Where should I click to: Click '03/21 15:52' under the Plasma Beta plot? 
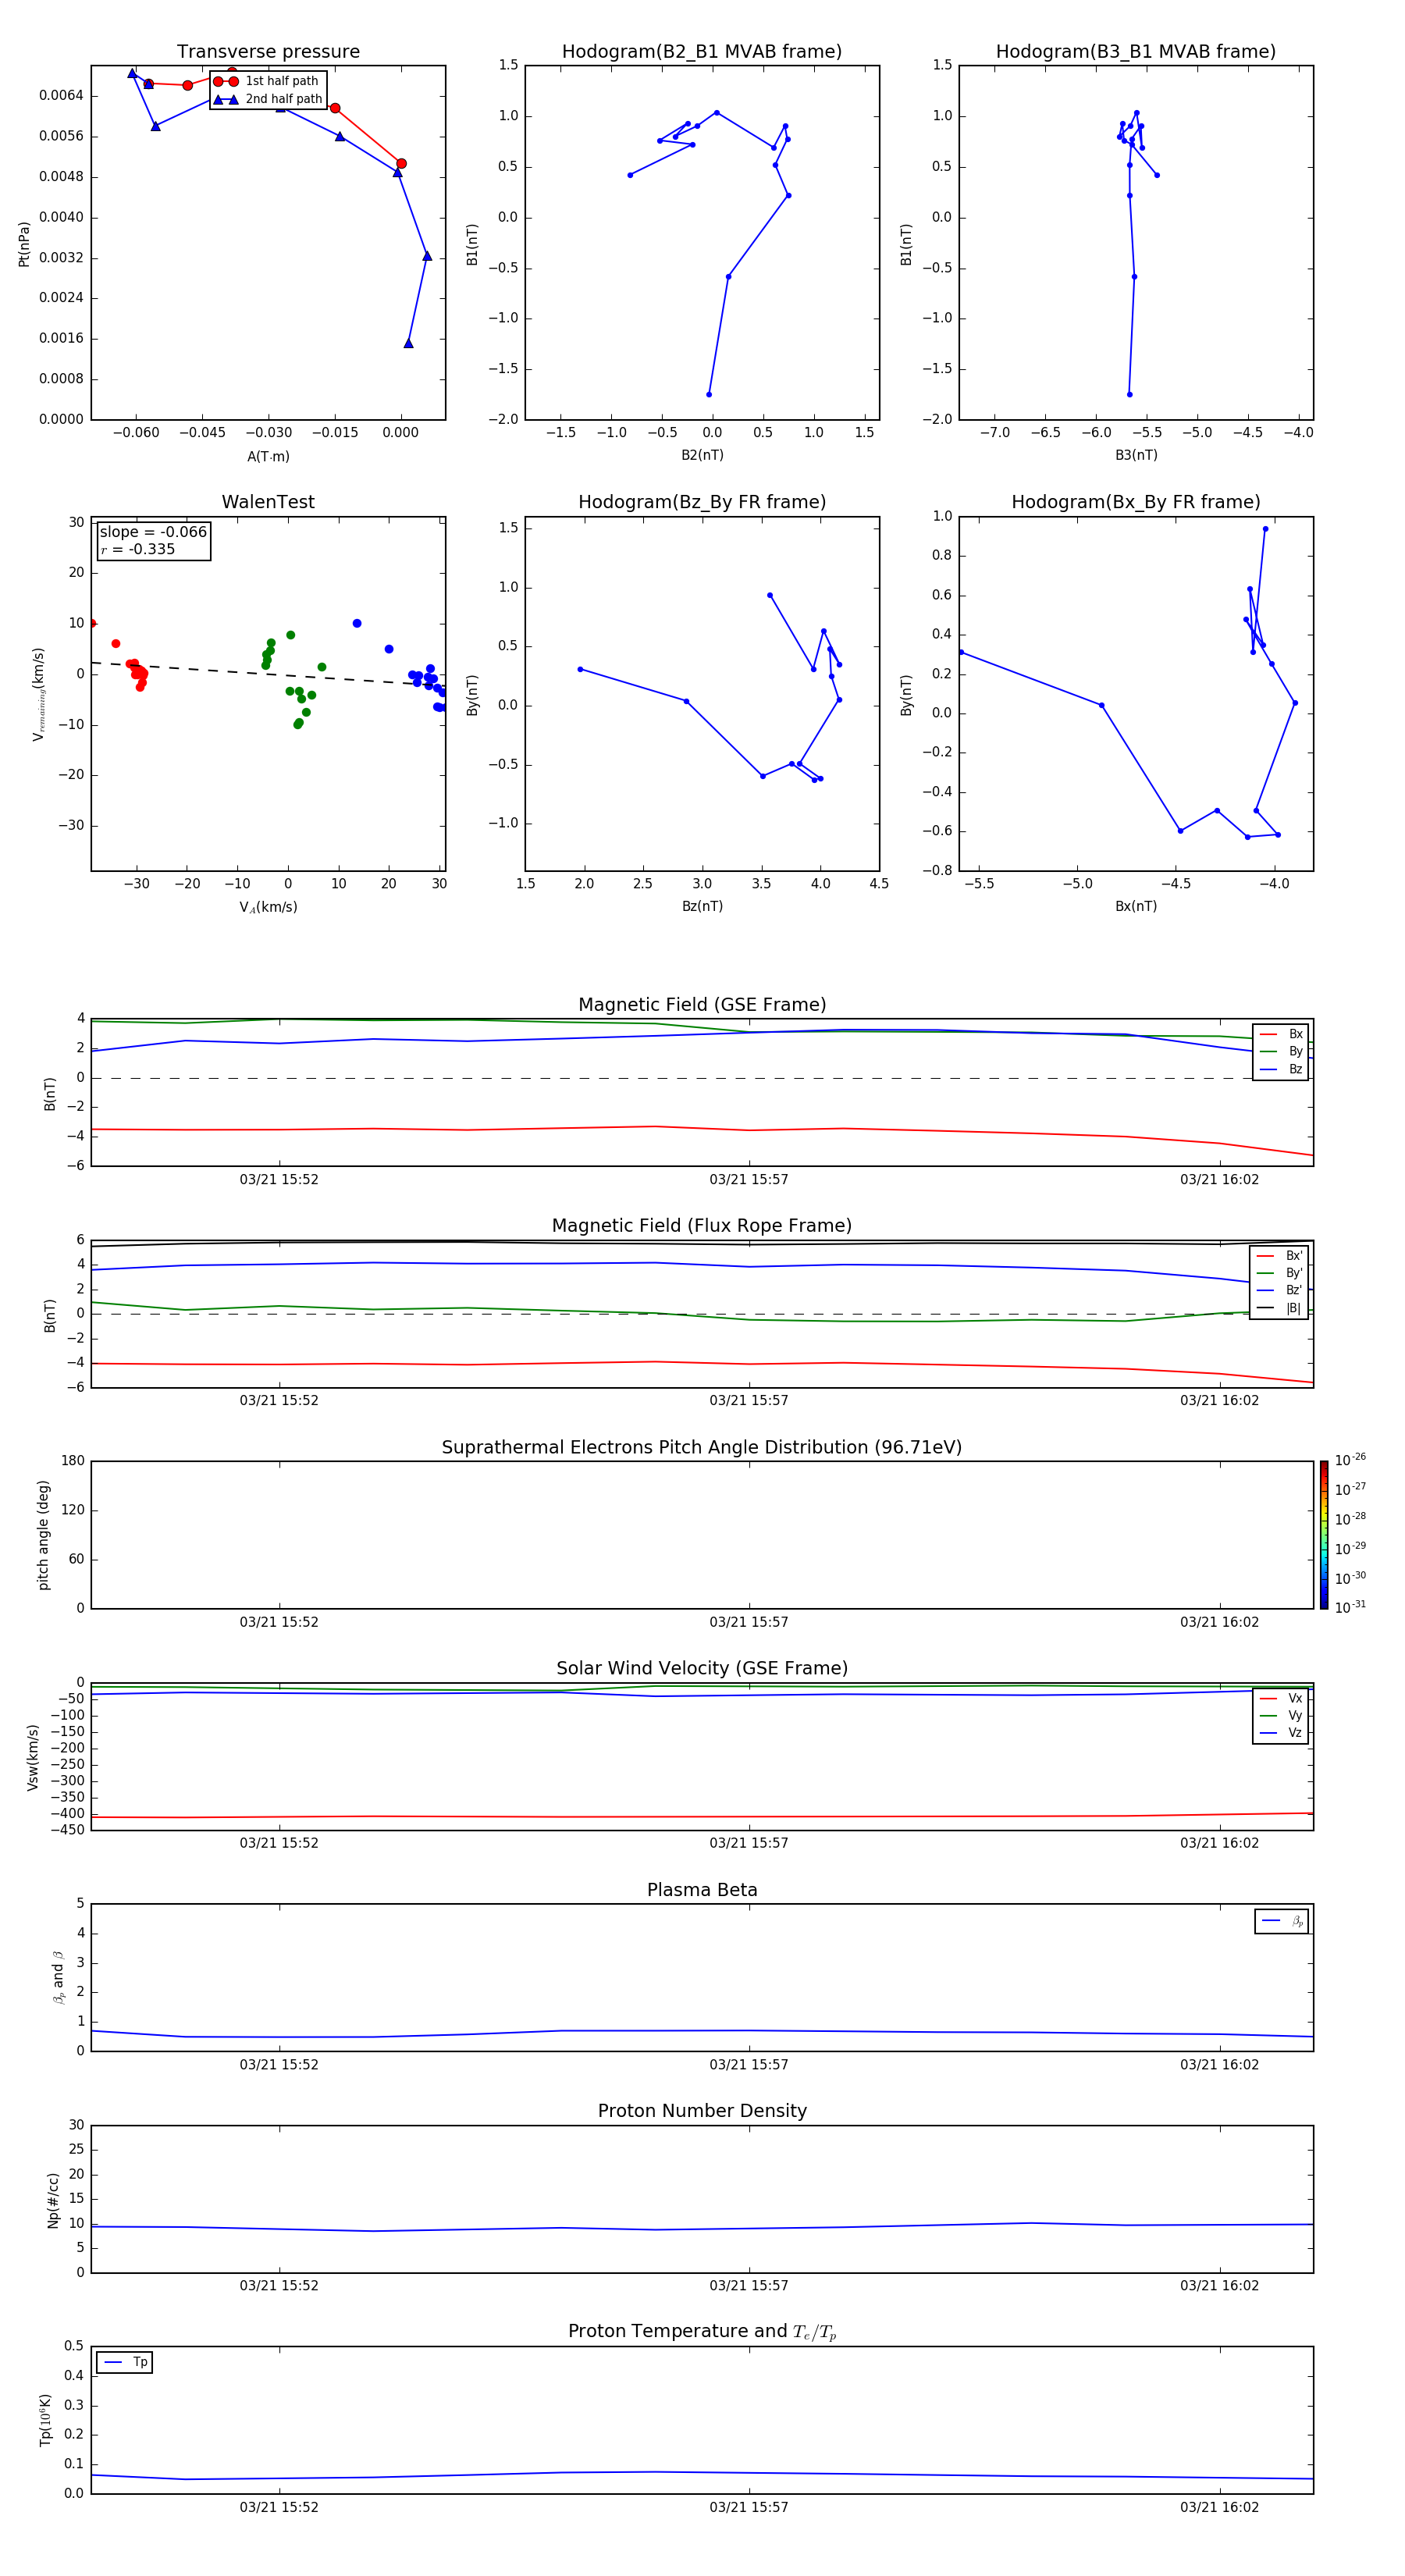point(279,2064)
